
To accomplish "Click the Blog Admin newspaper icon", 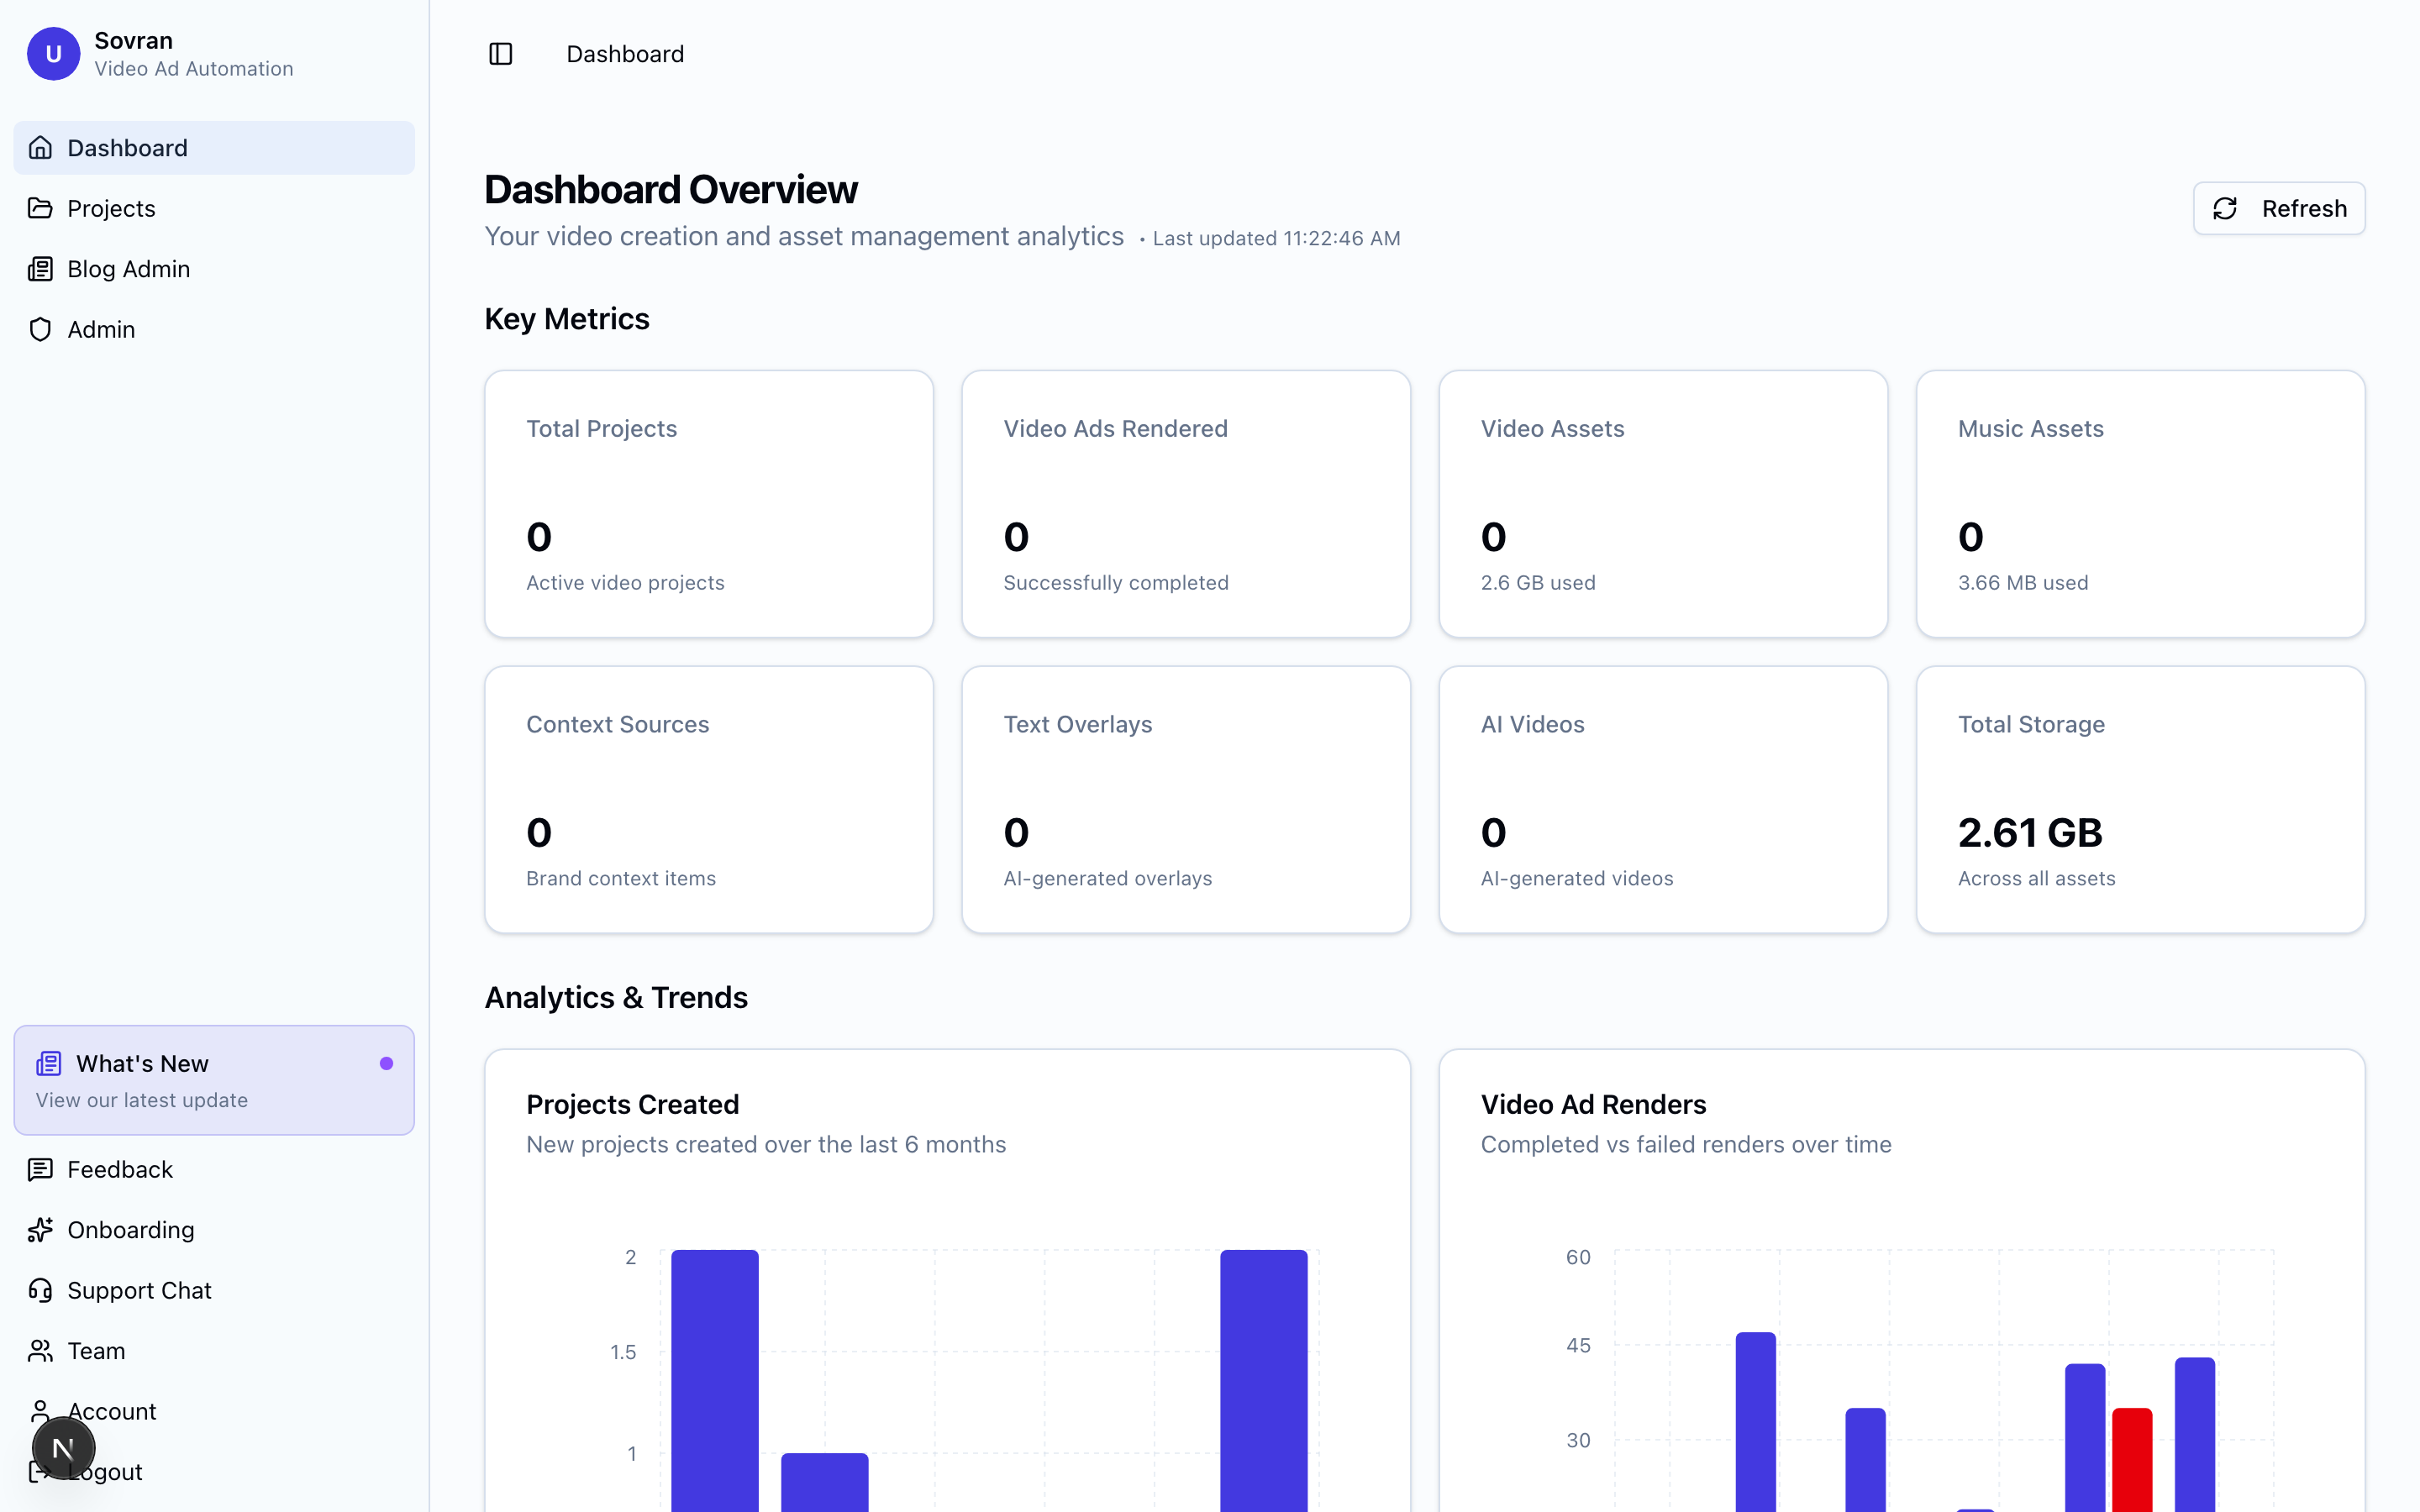I will 40,269.
